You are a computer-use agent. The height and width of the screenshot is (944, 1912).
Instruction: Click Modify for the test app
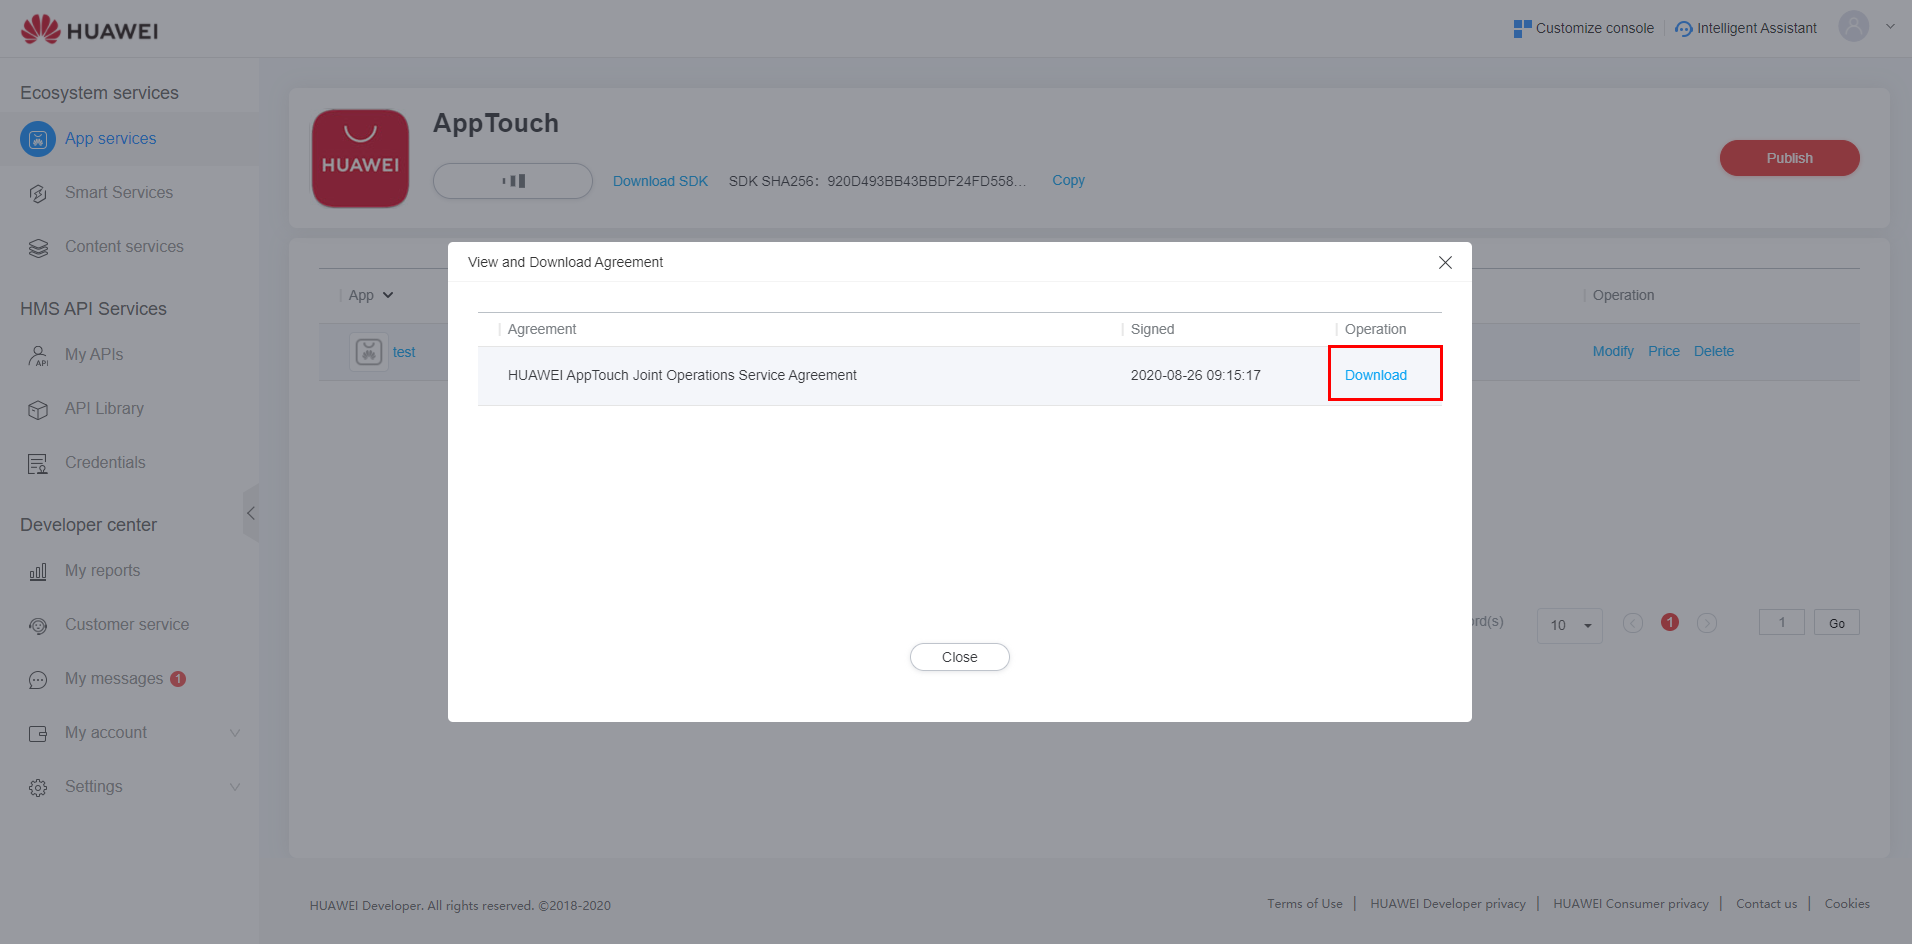click(1613, 351)
